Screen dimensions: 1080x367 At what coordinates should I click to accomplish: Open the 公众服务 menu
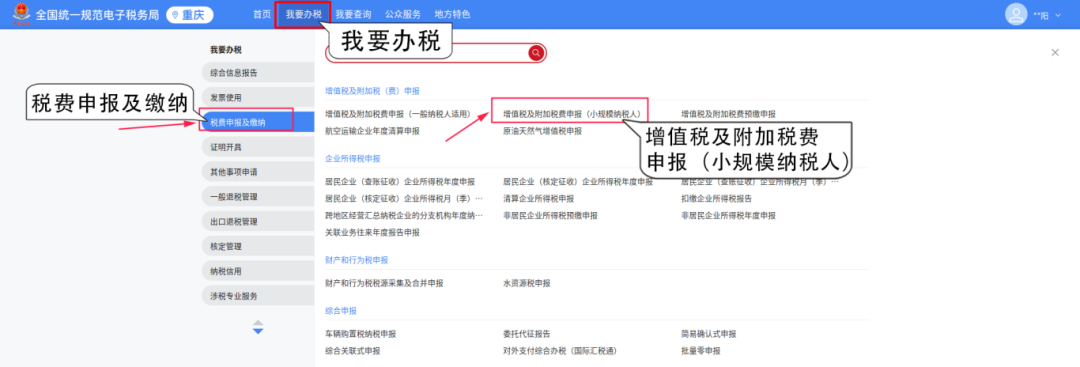point(403,14)
